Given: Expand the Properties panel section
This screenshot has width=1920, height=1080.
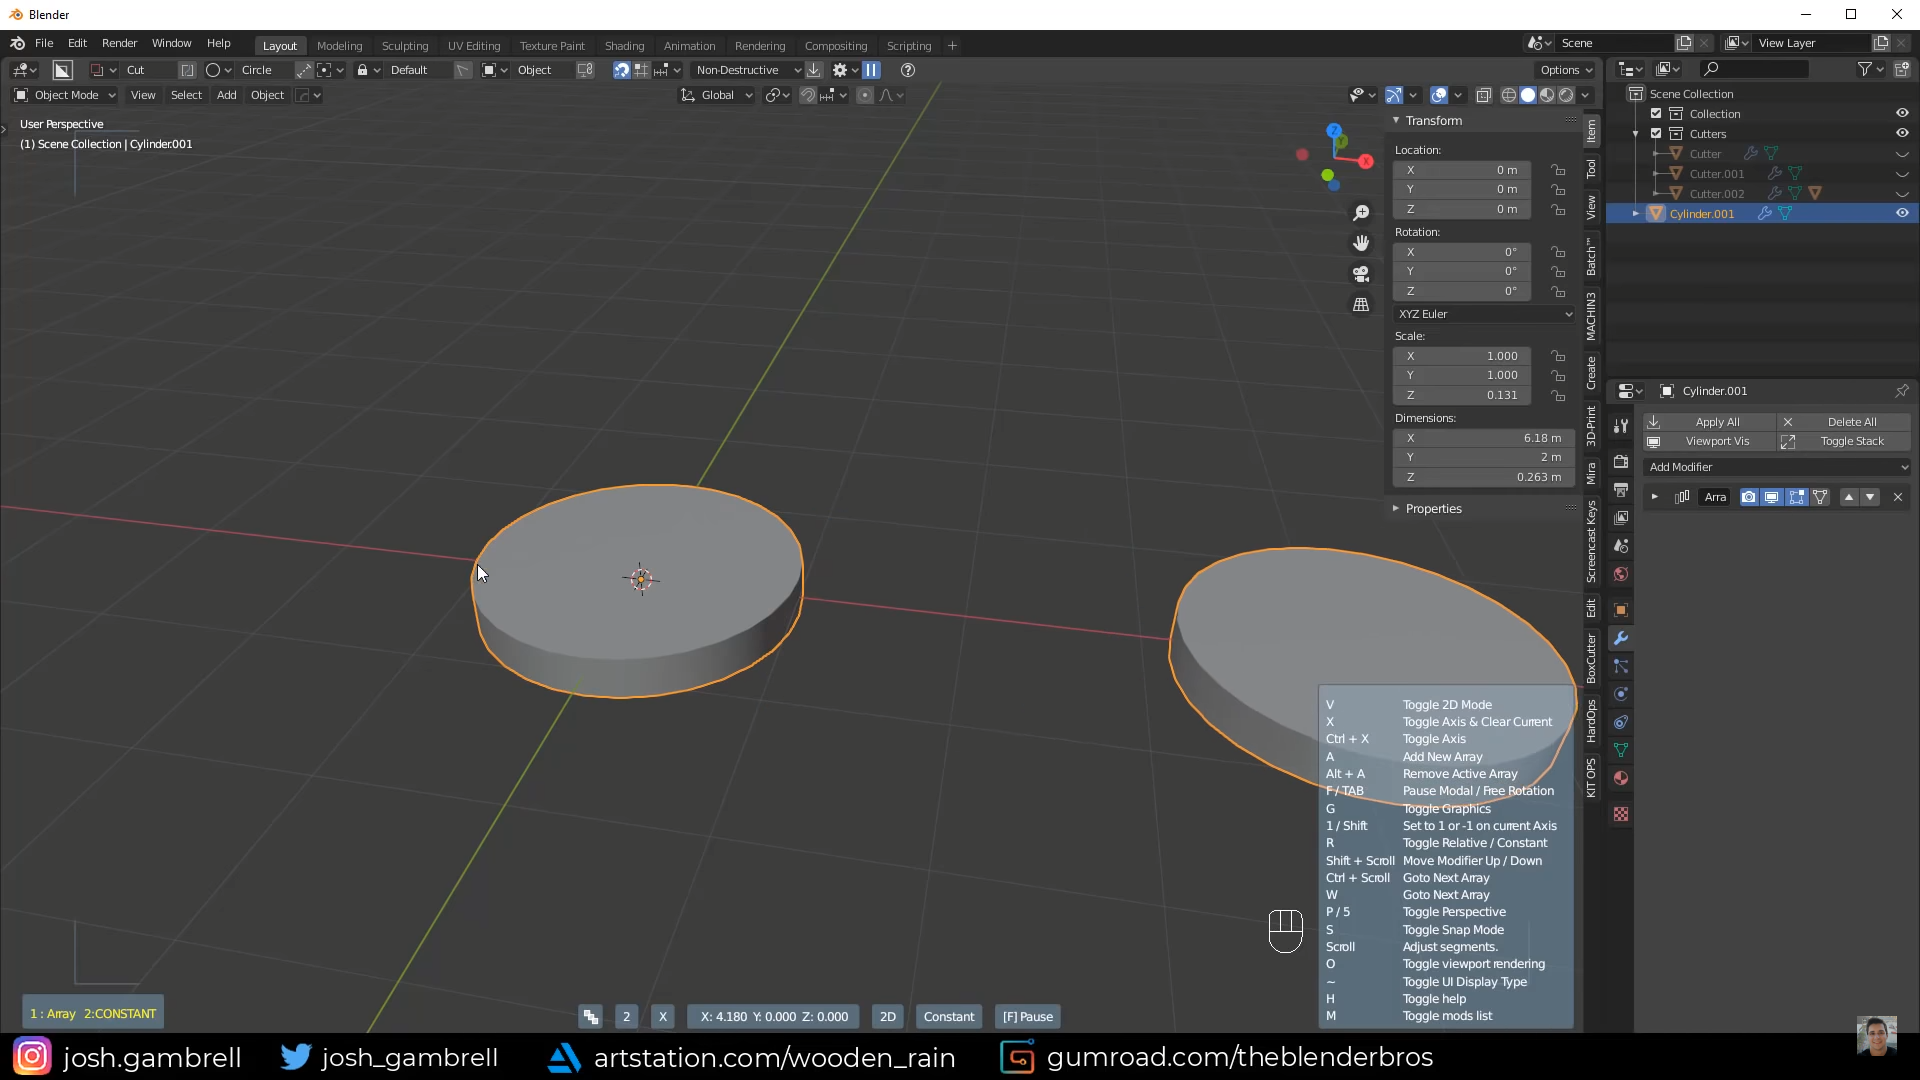Looking at the screenshot, I should point(1433,508).
